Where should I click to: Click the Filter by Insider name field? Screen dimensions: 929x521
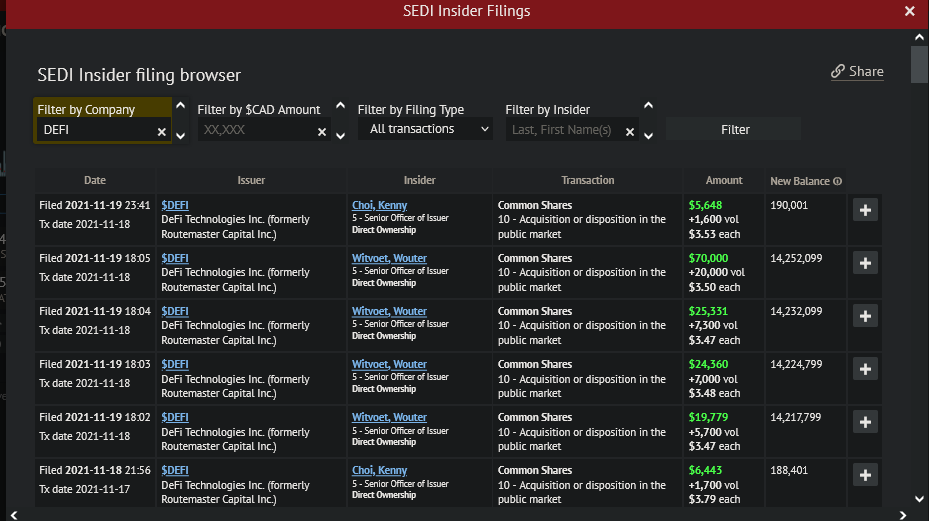pos(563,130)
